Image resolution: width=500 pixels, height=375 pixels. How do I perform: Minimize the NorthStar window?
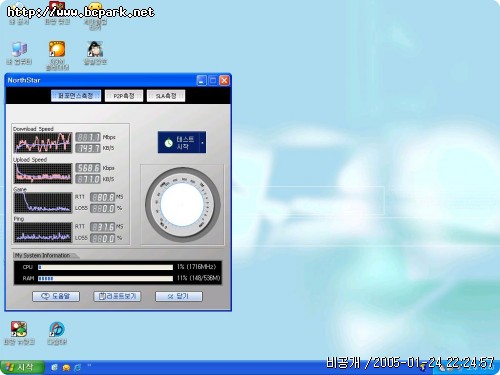click(x=202, y=80)
